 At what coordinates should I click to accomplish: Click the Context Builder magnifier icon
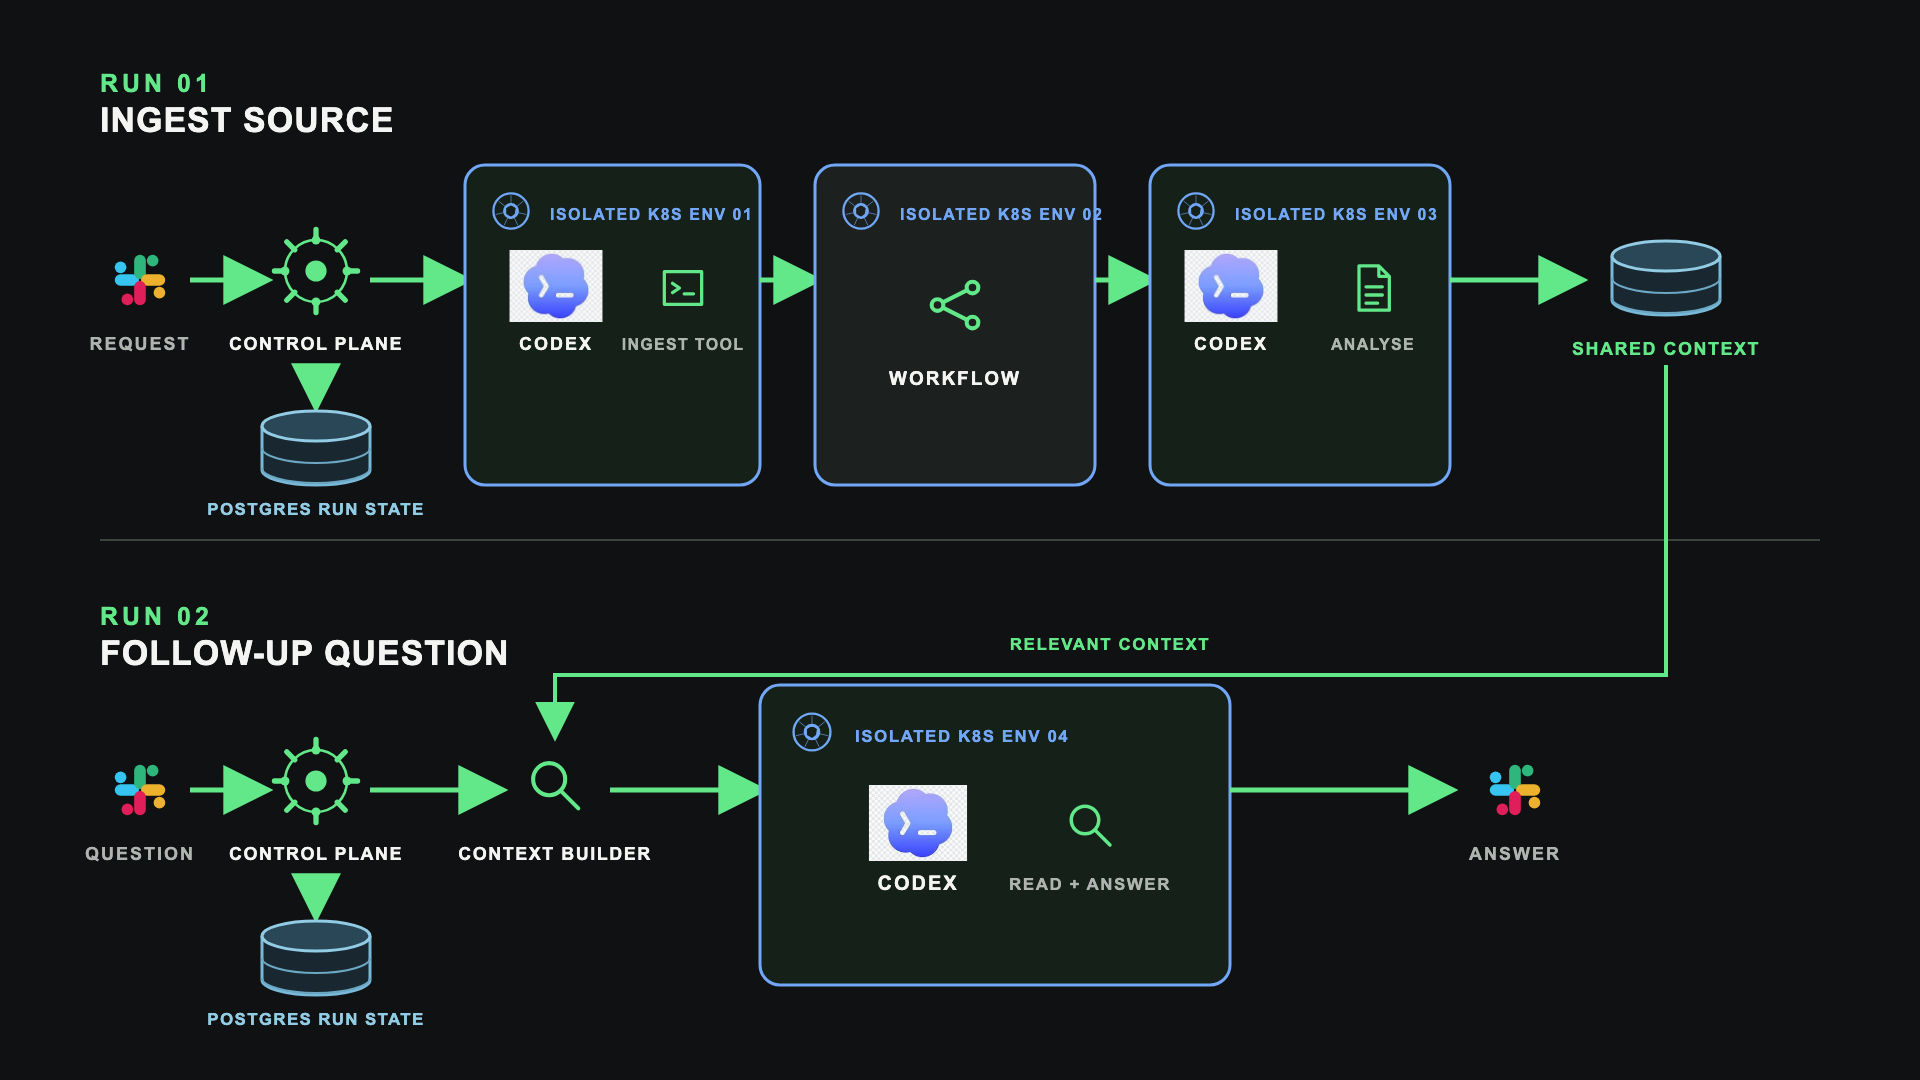click(555, 785)
